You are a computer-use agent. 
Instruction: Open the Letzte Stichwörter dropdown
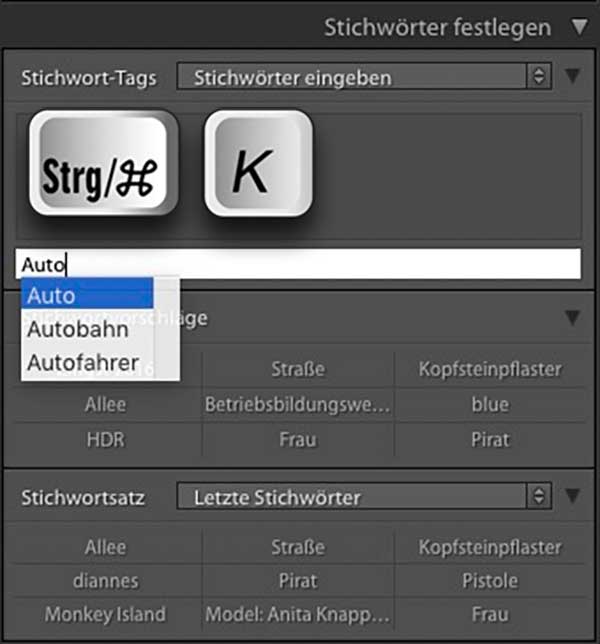click(x=364, y=497)
